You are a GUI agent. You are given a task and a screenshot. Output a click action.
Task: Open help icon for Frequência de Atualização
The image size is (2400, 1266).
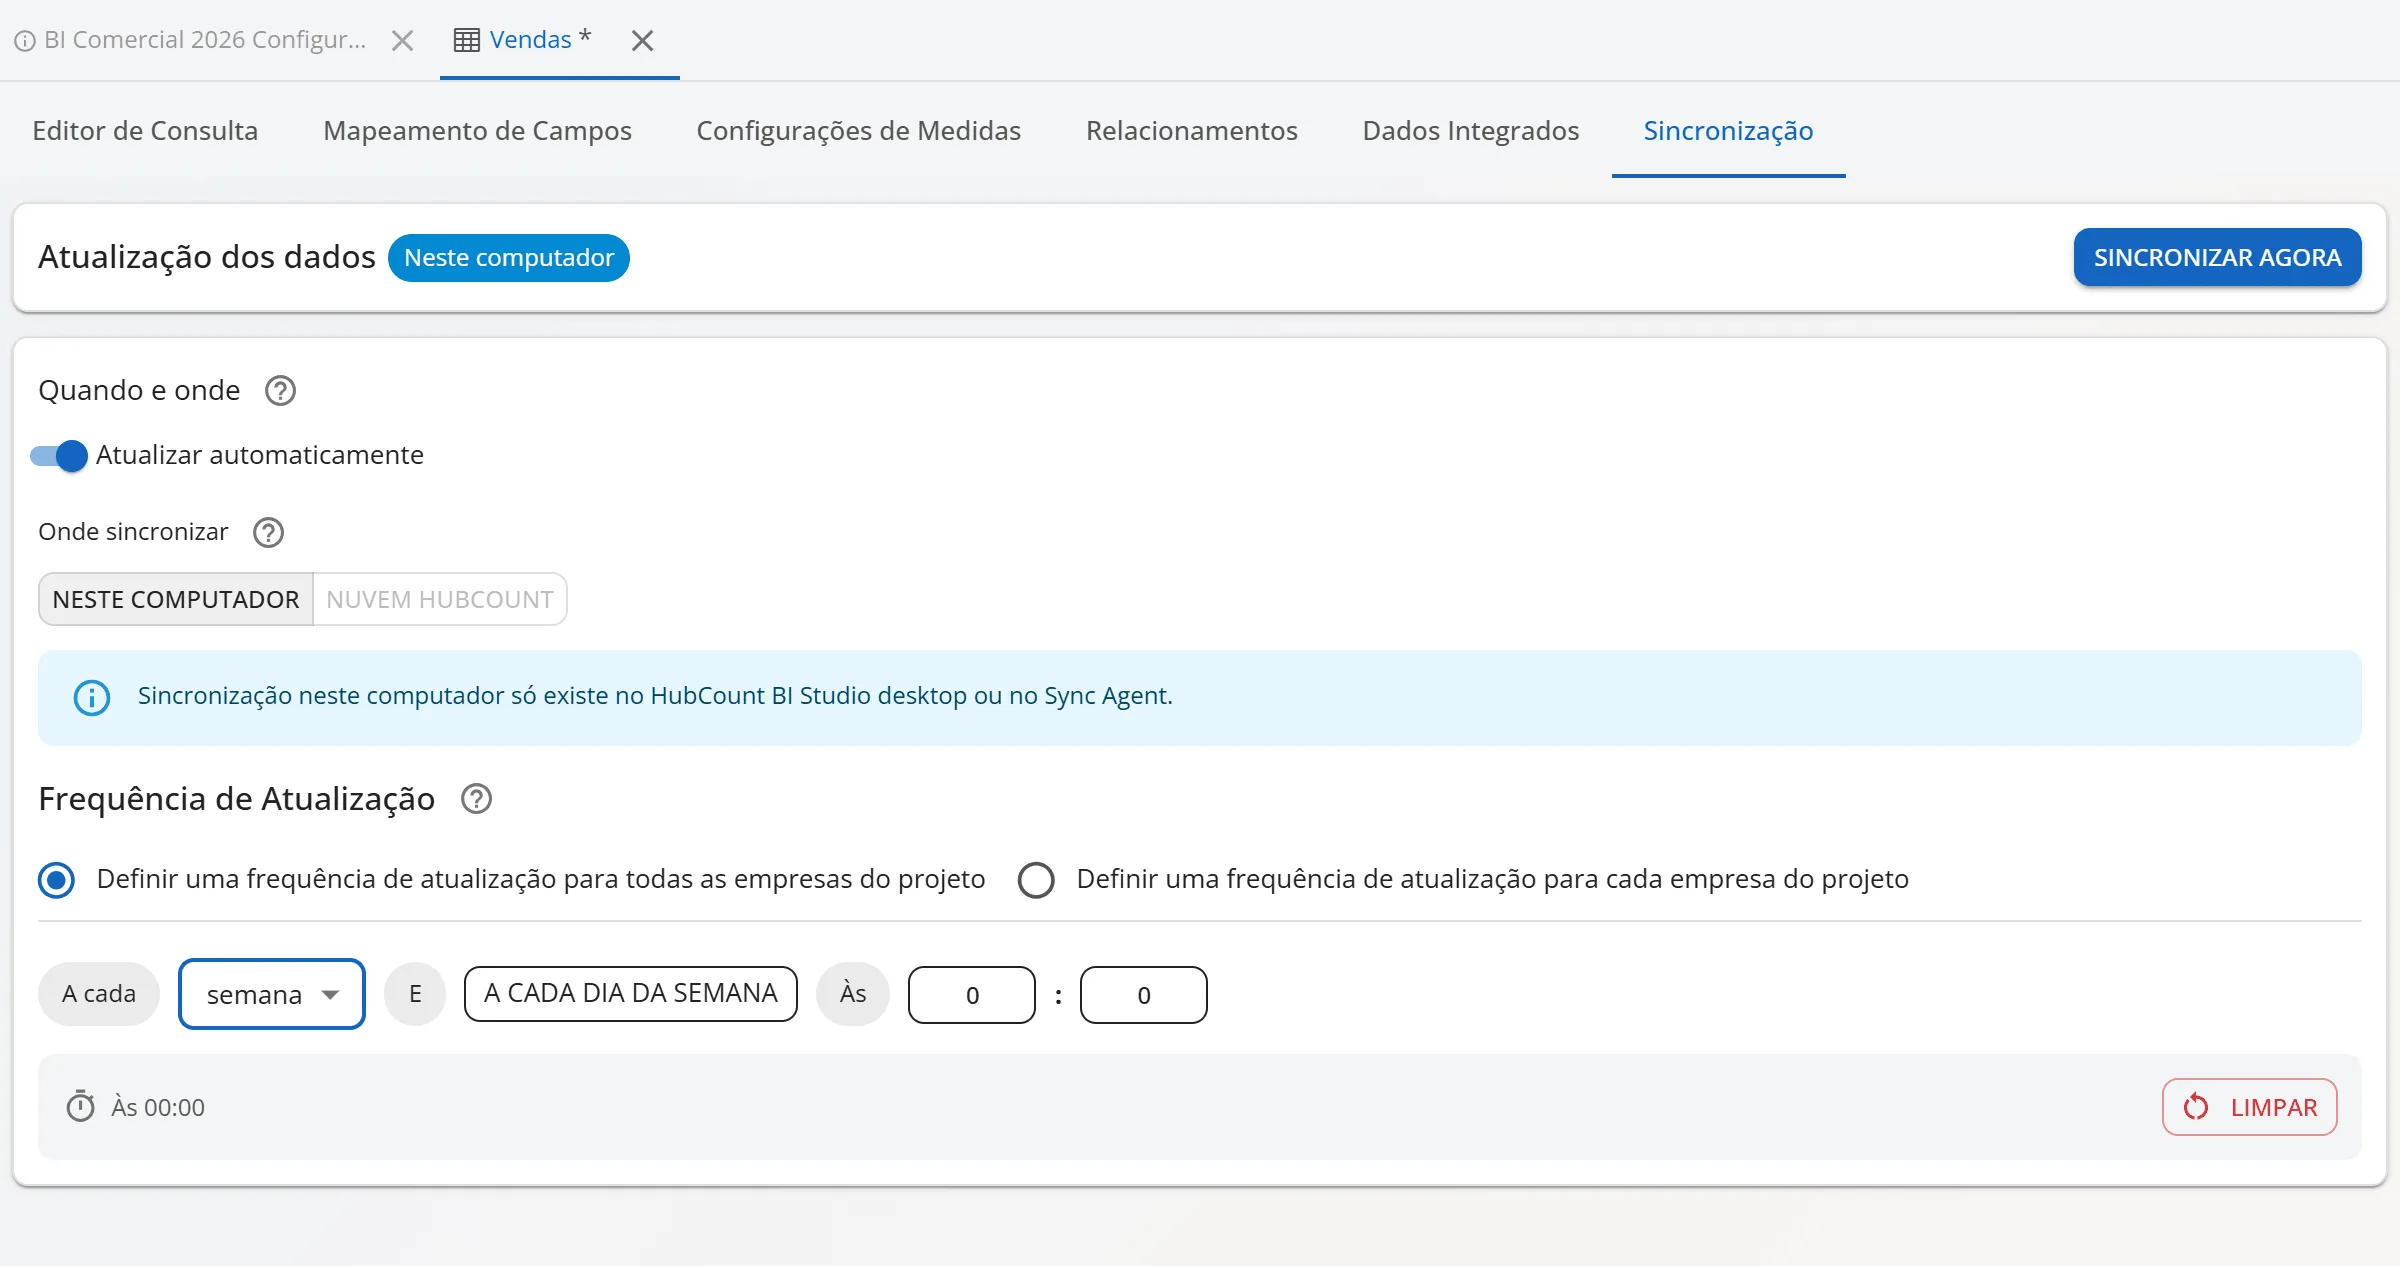(x=476, y=799)
